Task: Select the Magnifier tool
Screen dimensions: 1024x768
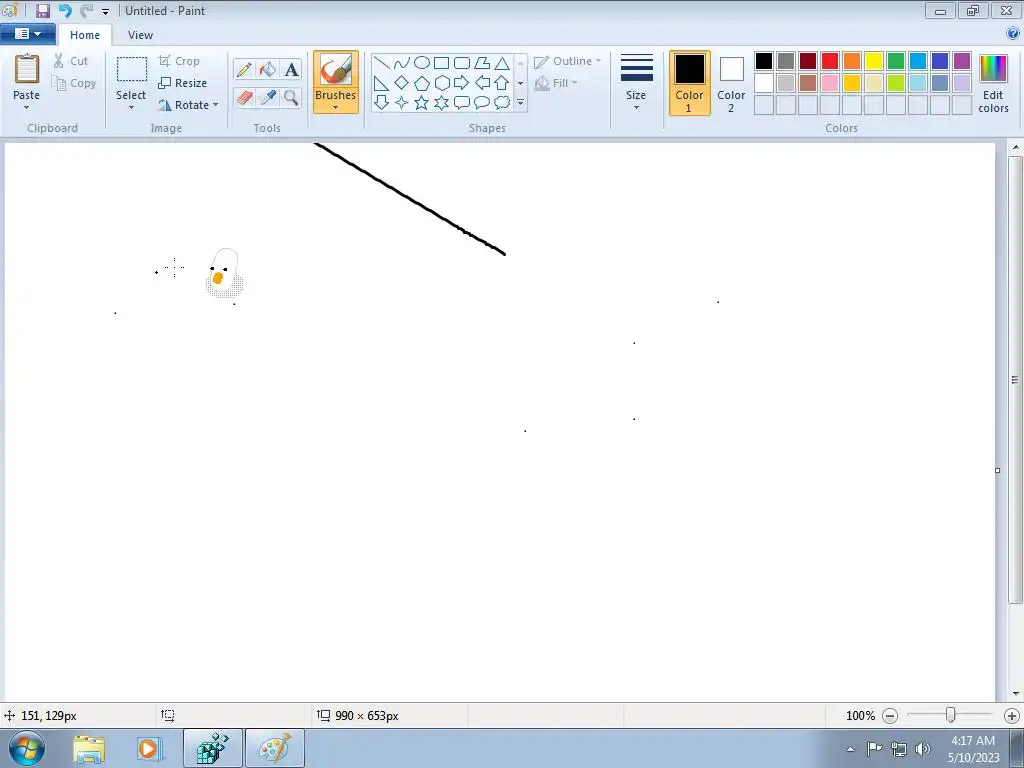Action: tap(291, 98)
